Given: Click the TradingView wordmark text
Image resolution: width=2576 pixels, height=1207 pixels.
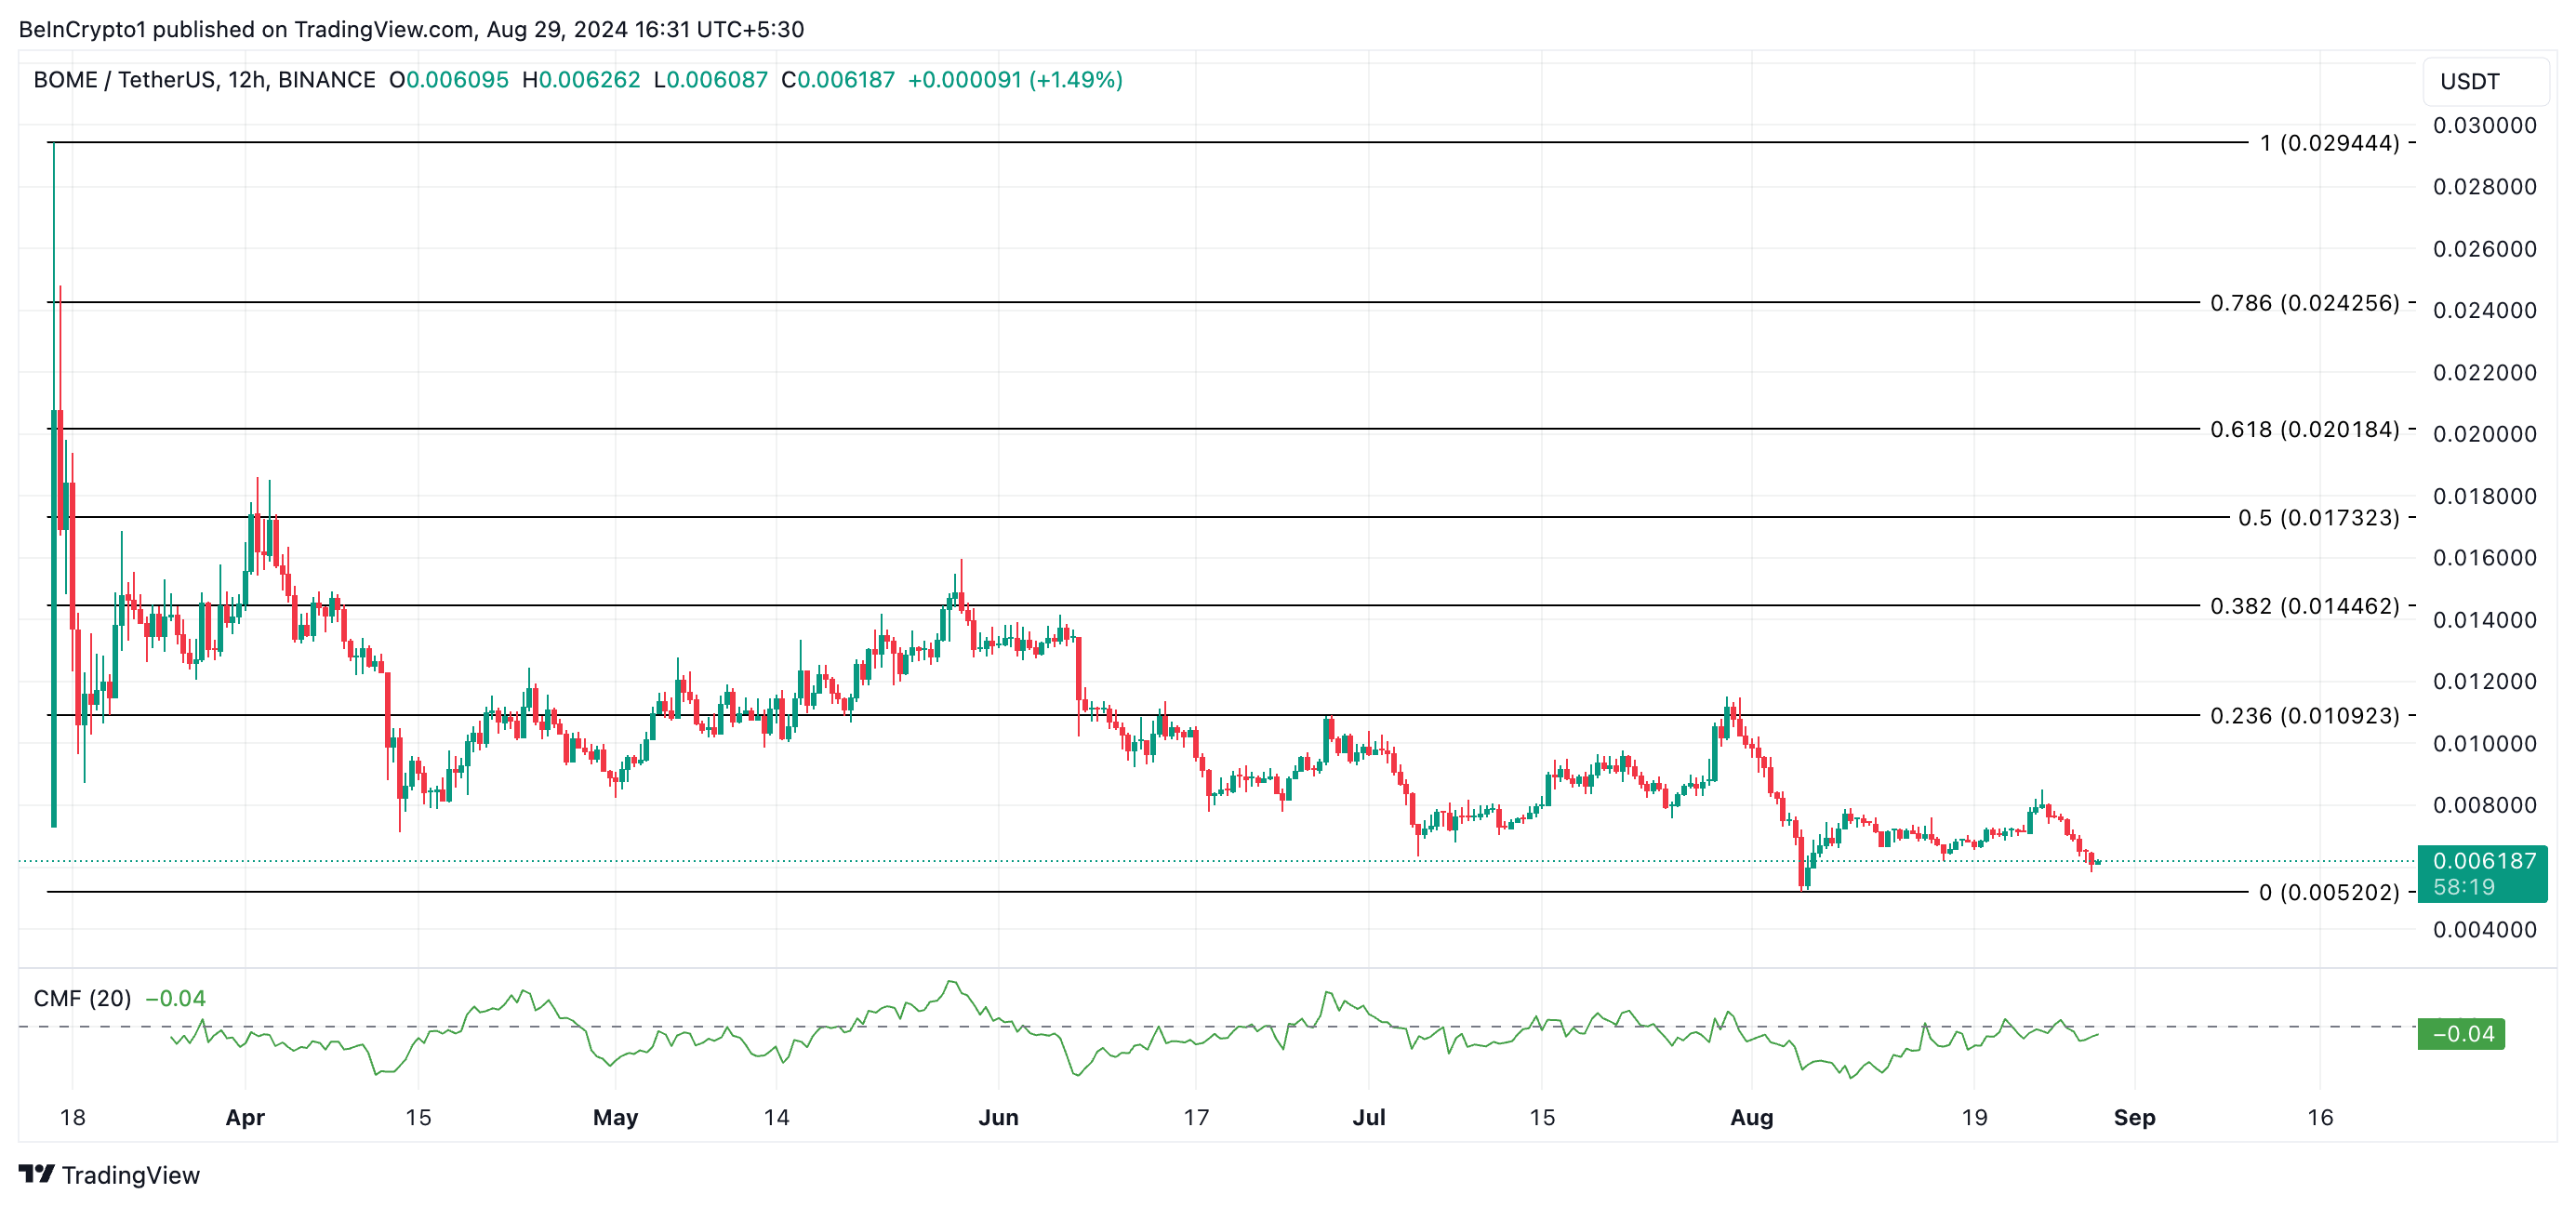Looking at the screenshot, I should click(x=131, y=1175).
